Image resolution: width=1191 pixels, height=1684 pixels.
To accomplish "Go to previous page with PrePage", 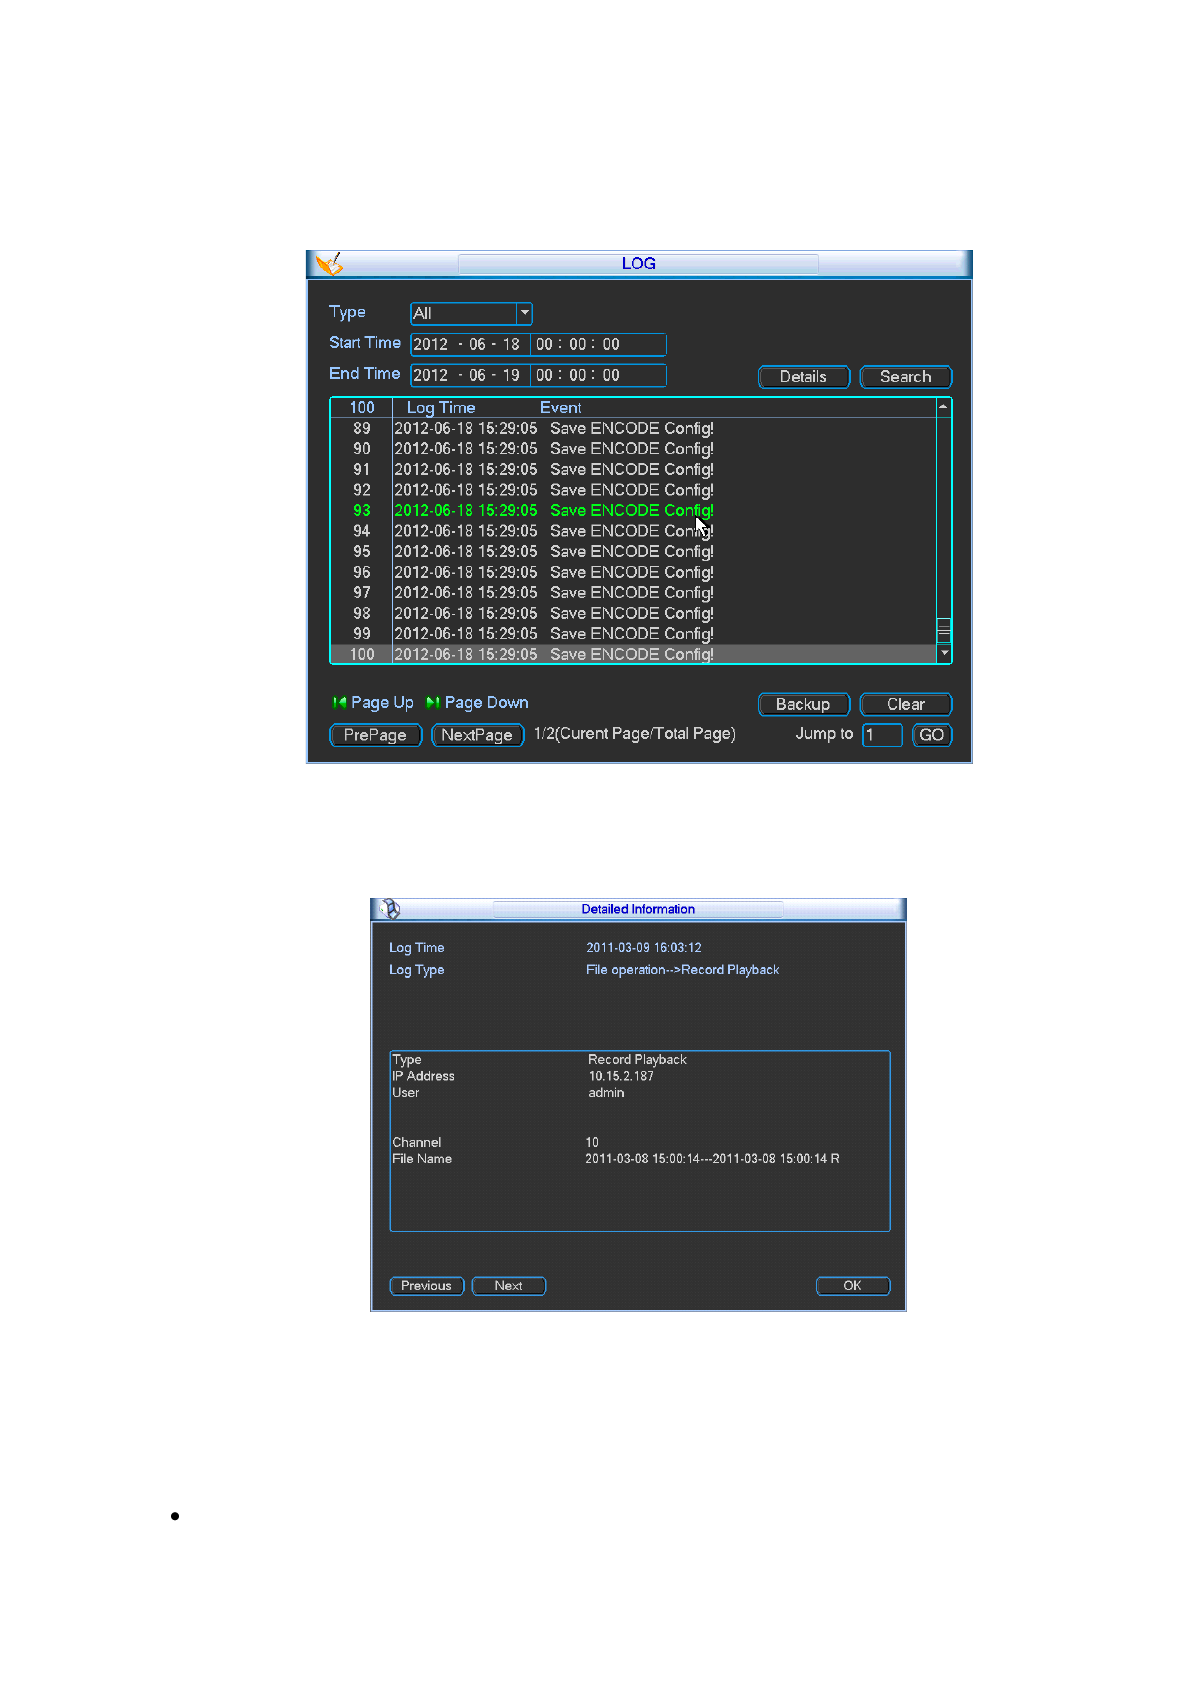I will [375, 735].
